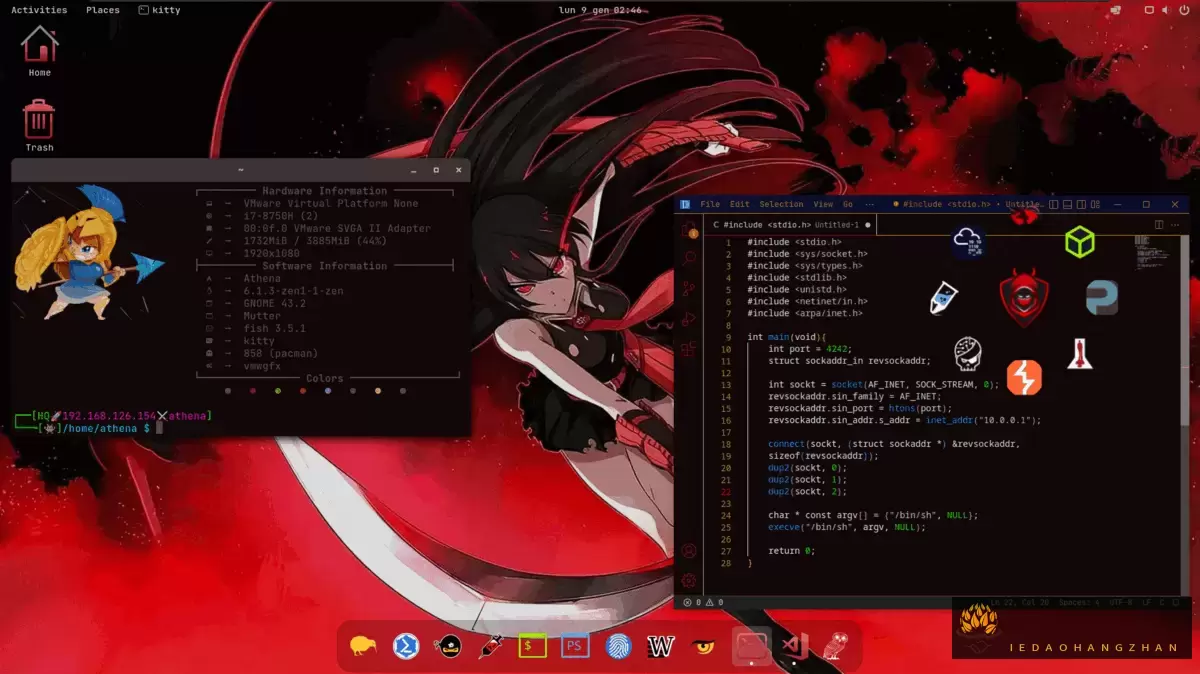Click the line "execve("/bin/sh", argv, NULL);"
This screenshot has width=1200, height=674.
[x=847, y=527]
